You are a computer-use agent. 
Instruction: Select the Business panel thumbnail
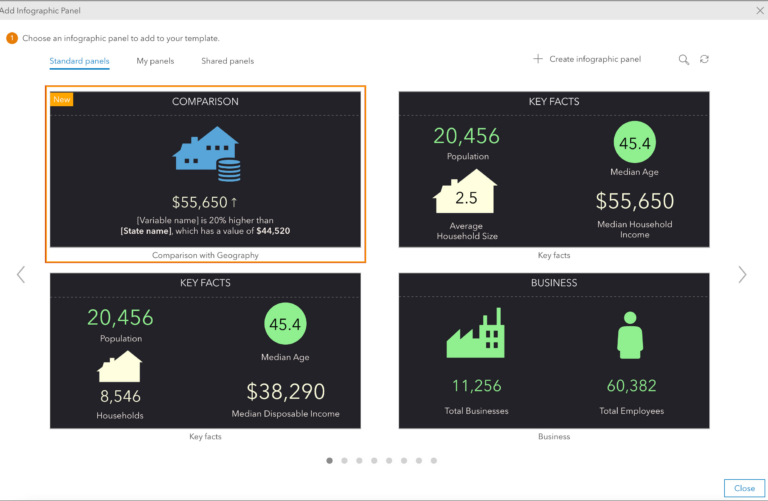point(554,351)
